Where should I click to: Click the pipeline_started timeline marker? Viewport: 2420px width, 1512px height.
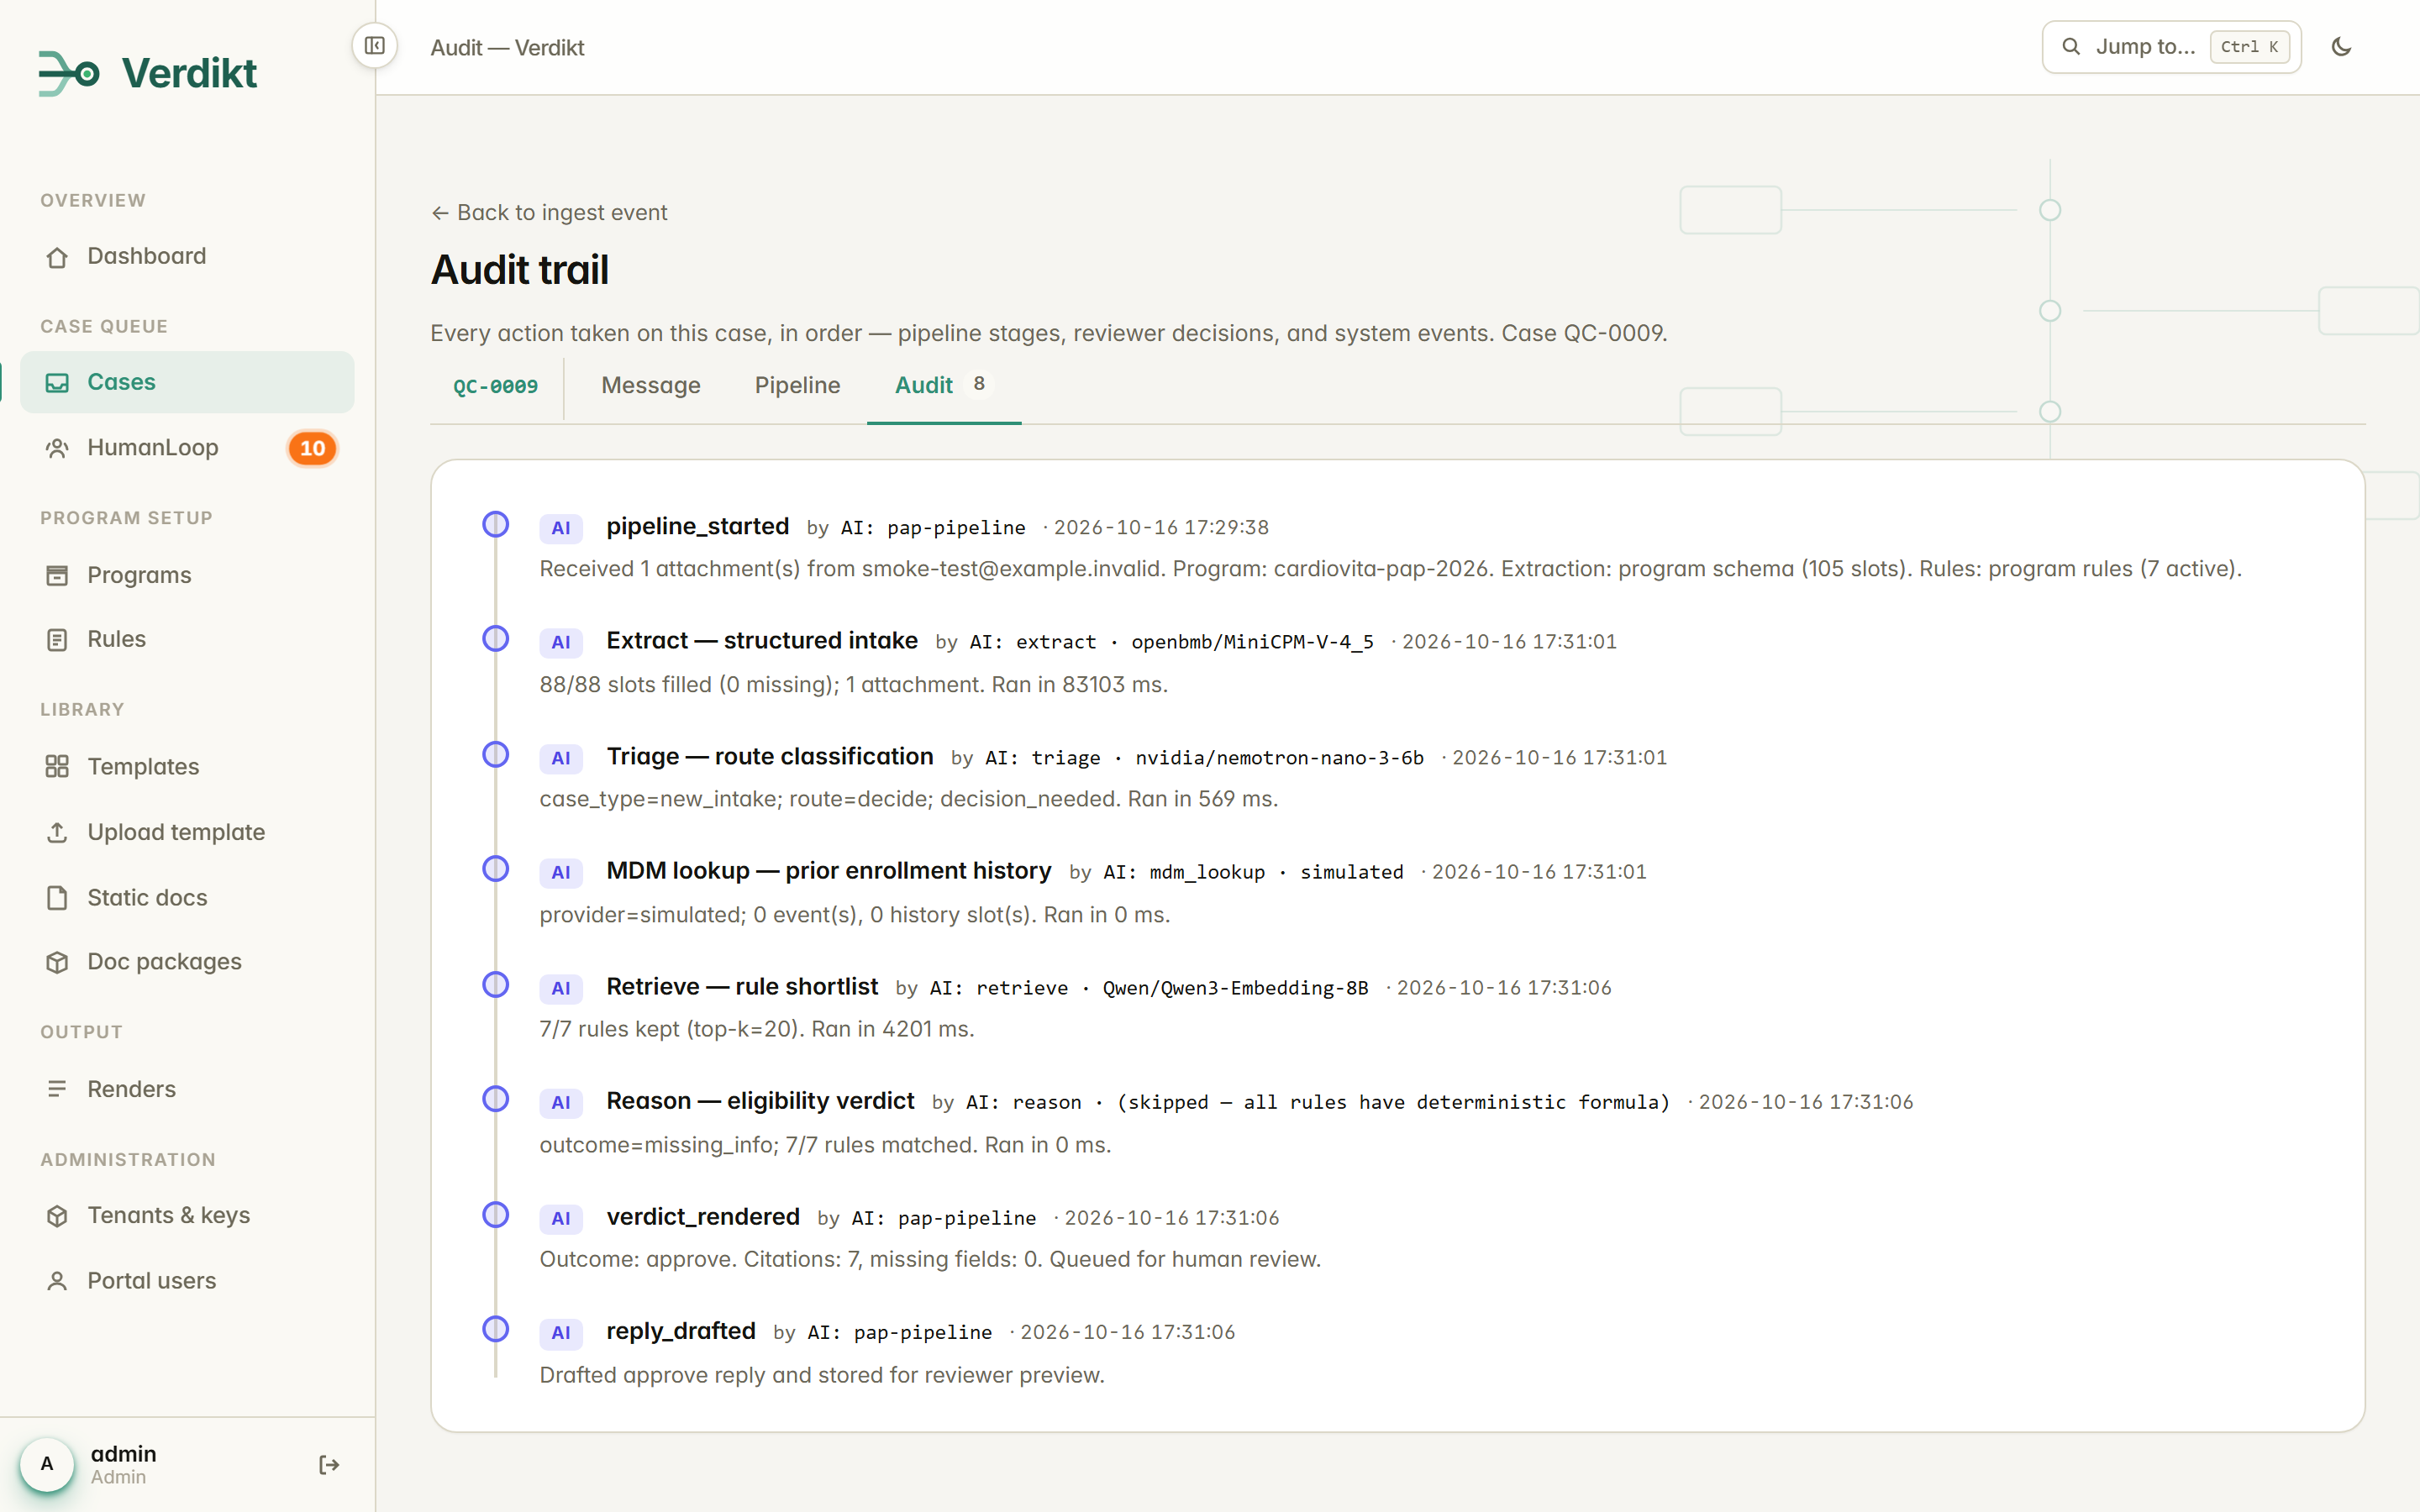pyautogui.click(x=496, y=524)
